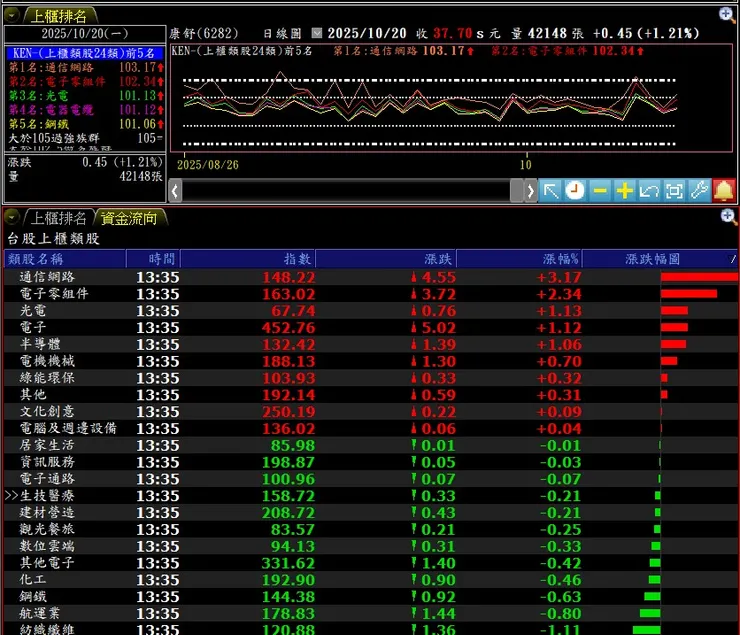Click the 漲跌幅圖 column header
This screenshot has width=740, height=635.
(x=659, y=259)
